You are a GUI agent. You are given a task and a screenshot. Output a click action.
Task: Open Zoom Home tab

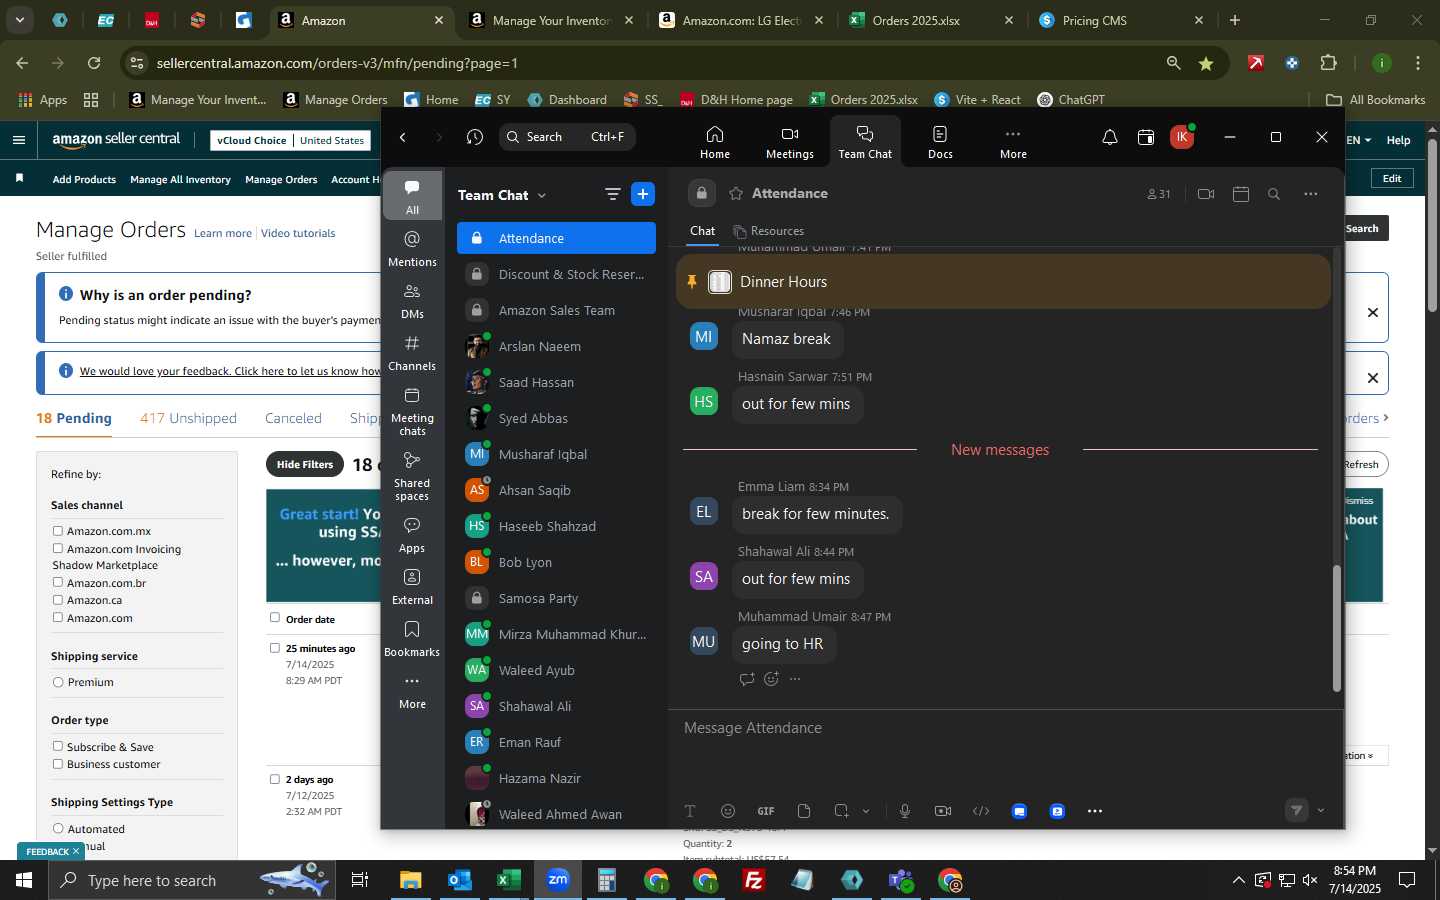[714, 142]
